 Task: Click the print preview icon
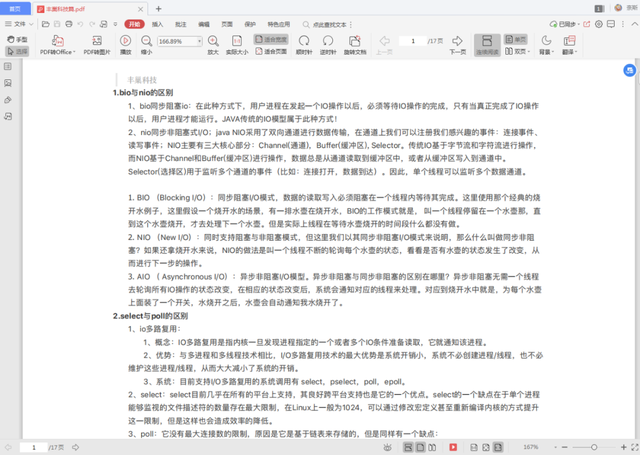104,24
